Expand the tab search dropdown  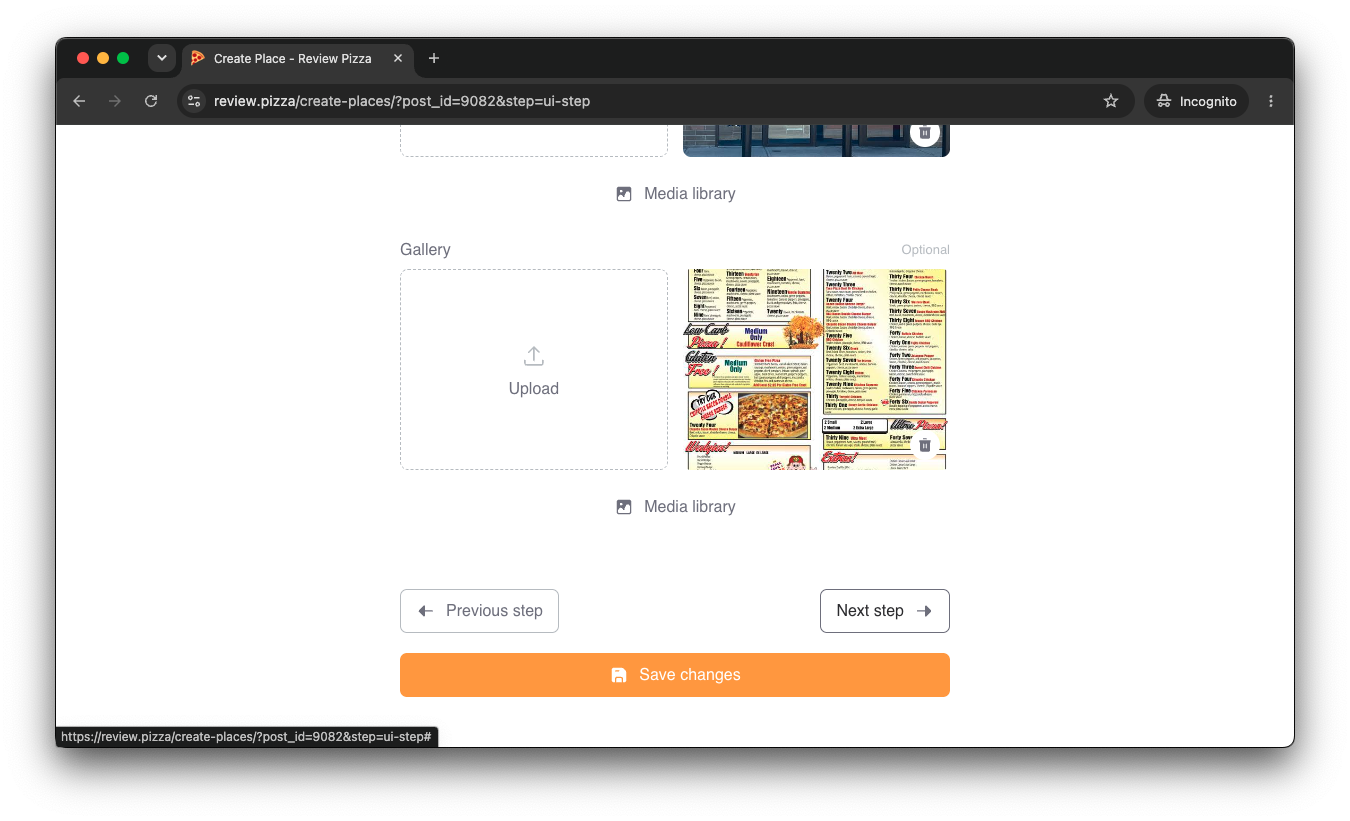click(x=161, y=58)
